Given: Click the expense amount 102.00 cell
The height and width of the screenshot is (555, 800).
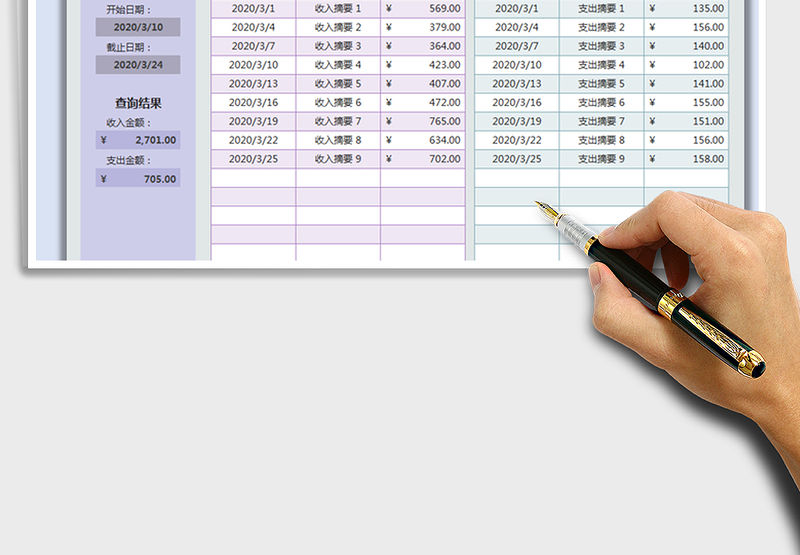Looking at the screenshot, I should [x=686, y=65].
